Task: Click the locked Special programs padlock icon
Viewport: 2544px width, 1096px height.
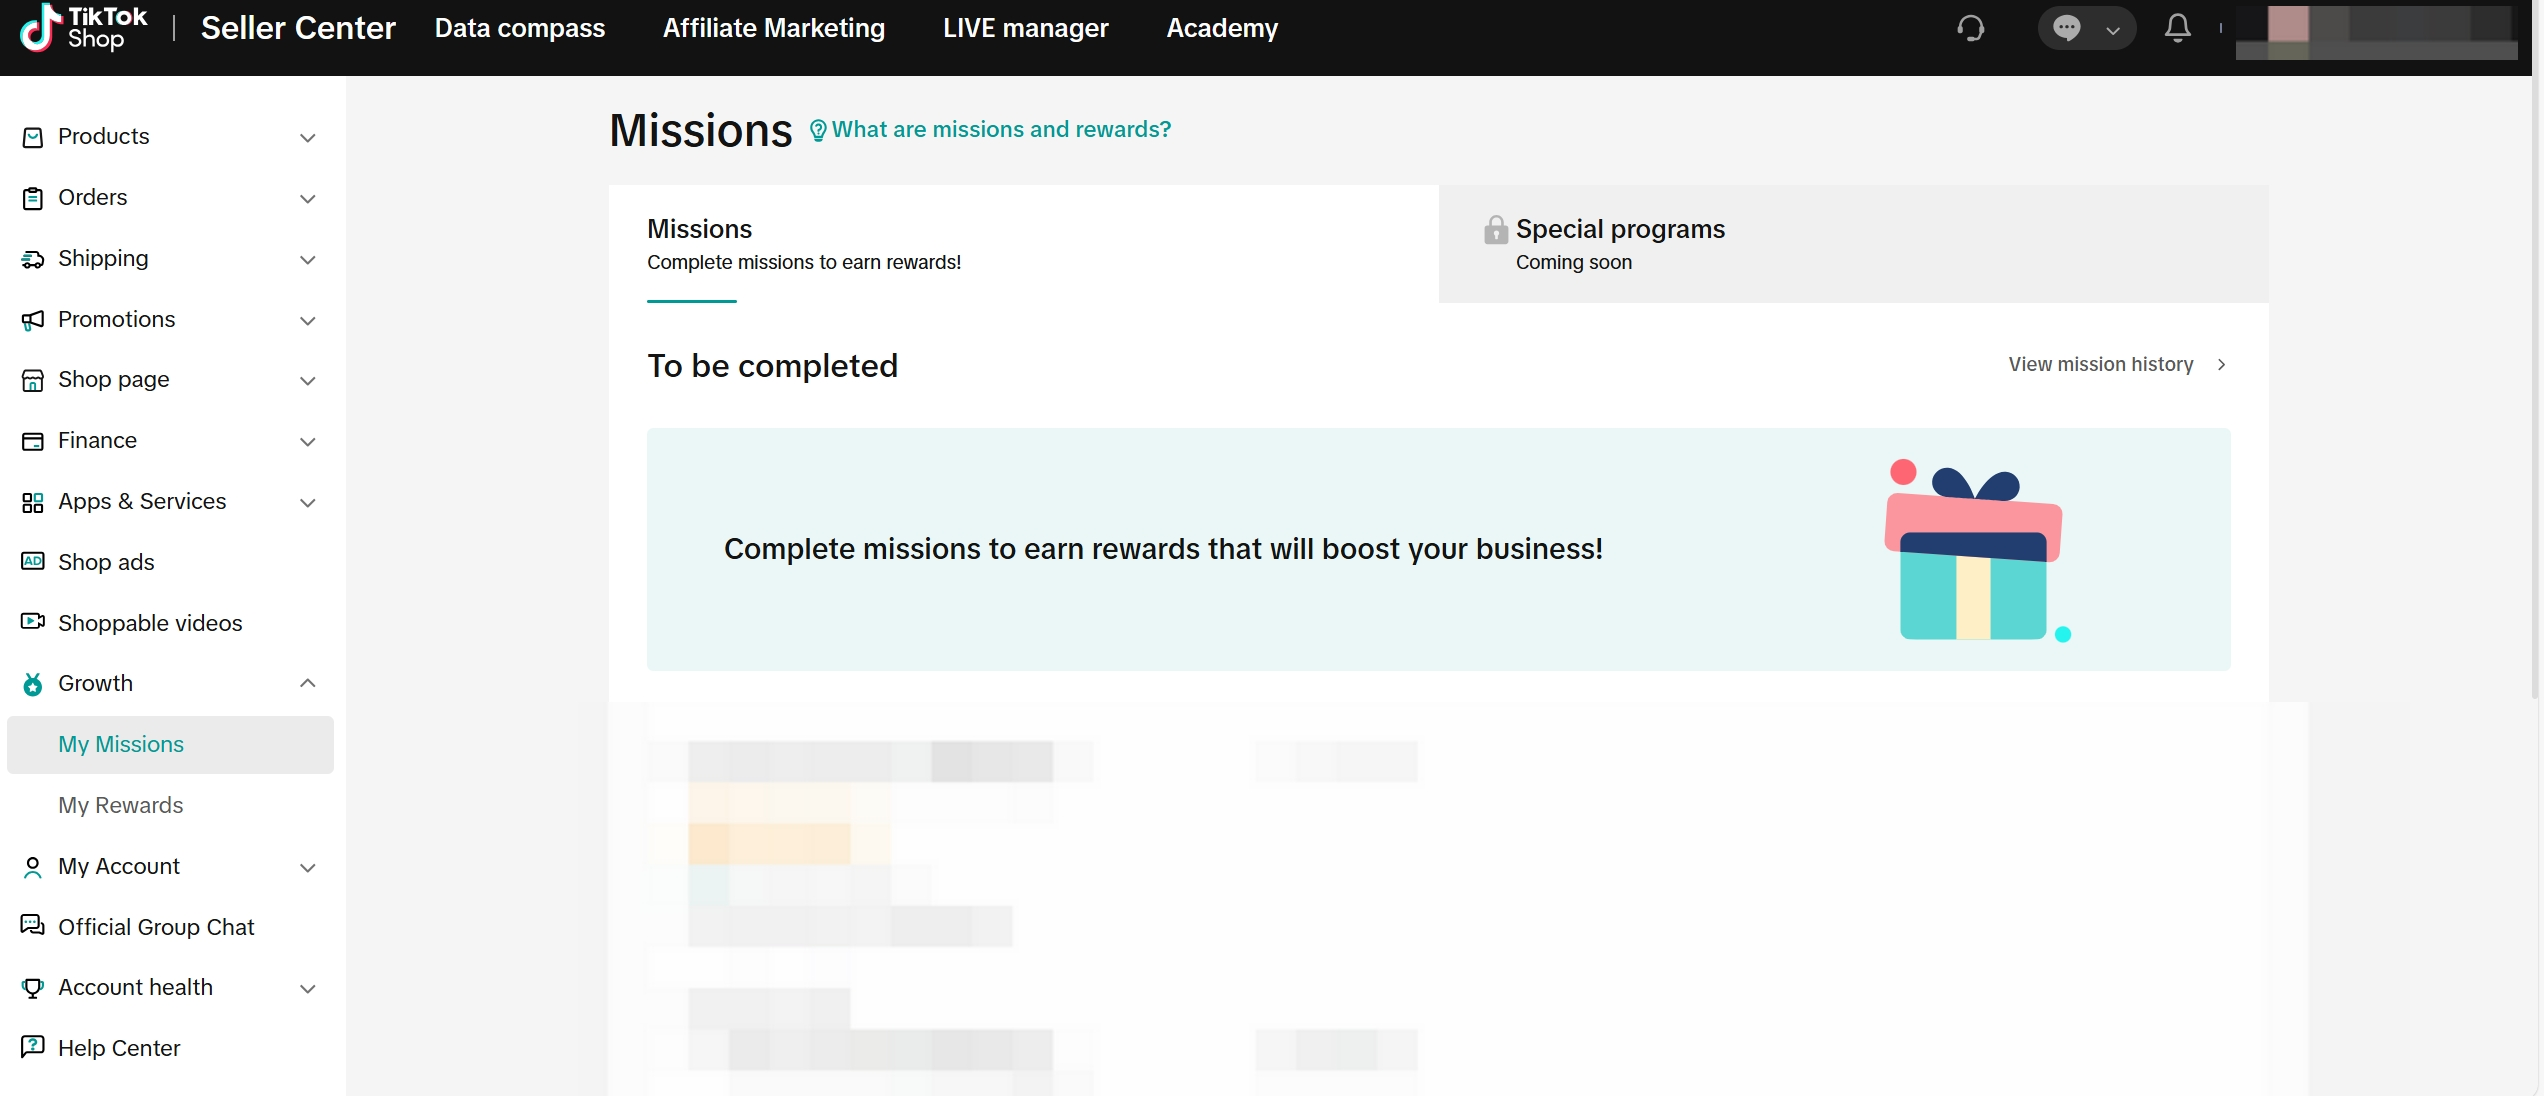Action: [x=1495, y=230]
